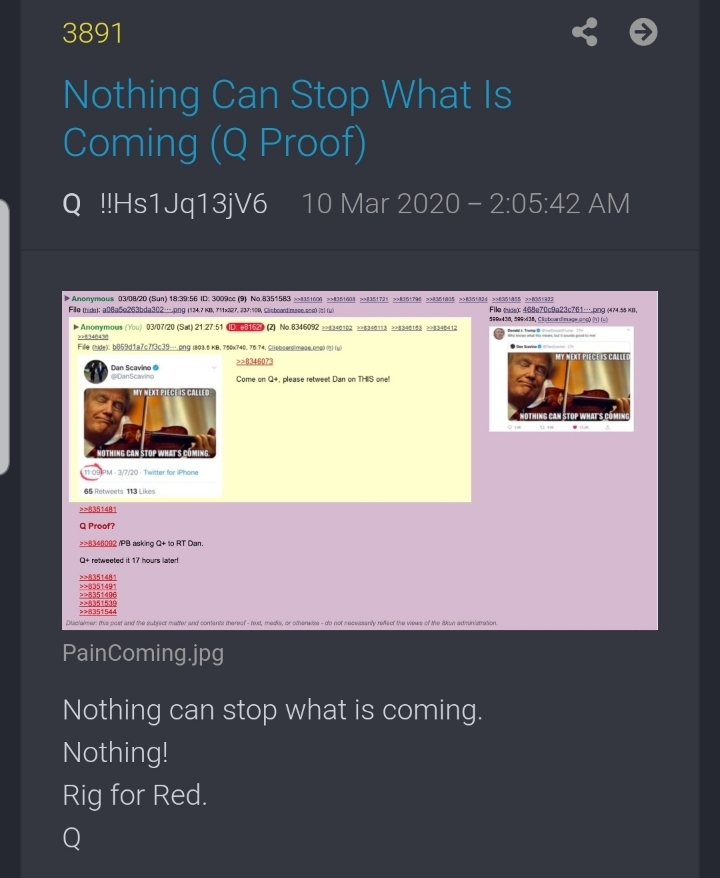Enlarge the embedded board screenshot image
This screenshot has height=878, width=720.
point(360,460)
